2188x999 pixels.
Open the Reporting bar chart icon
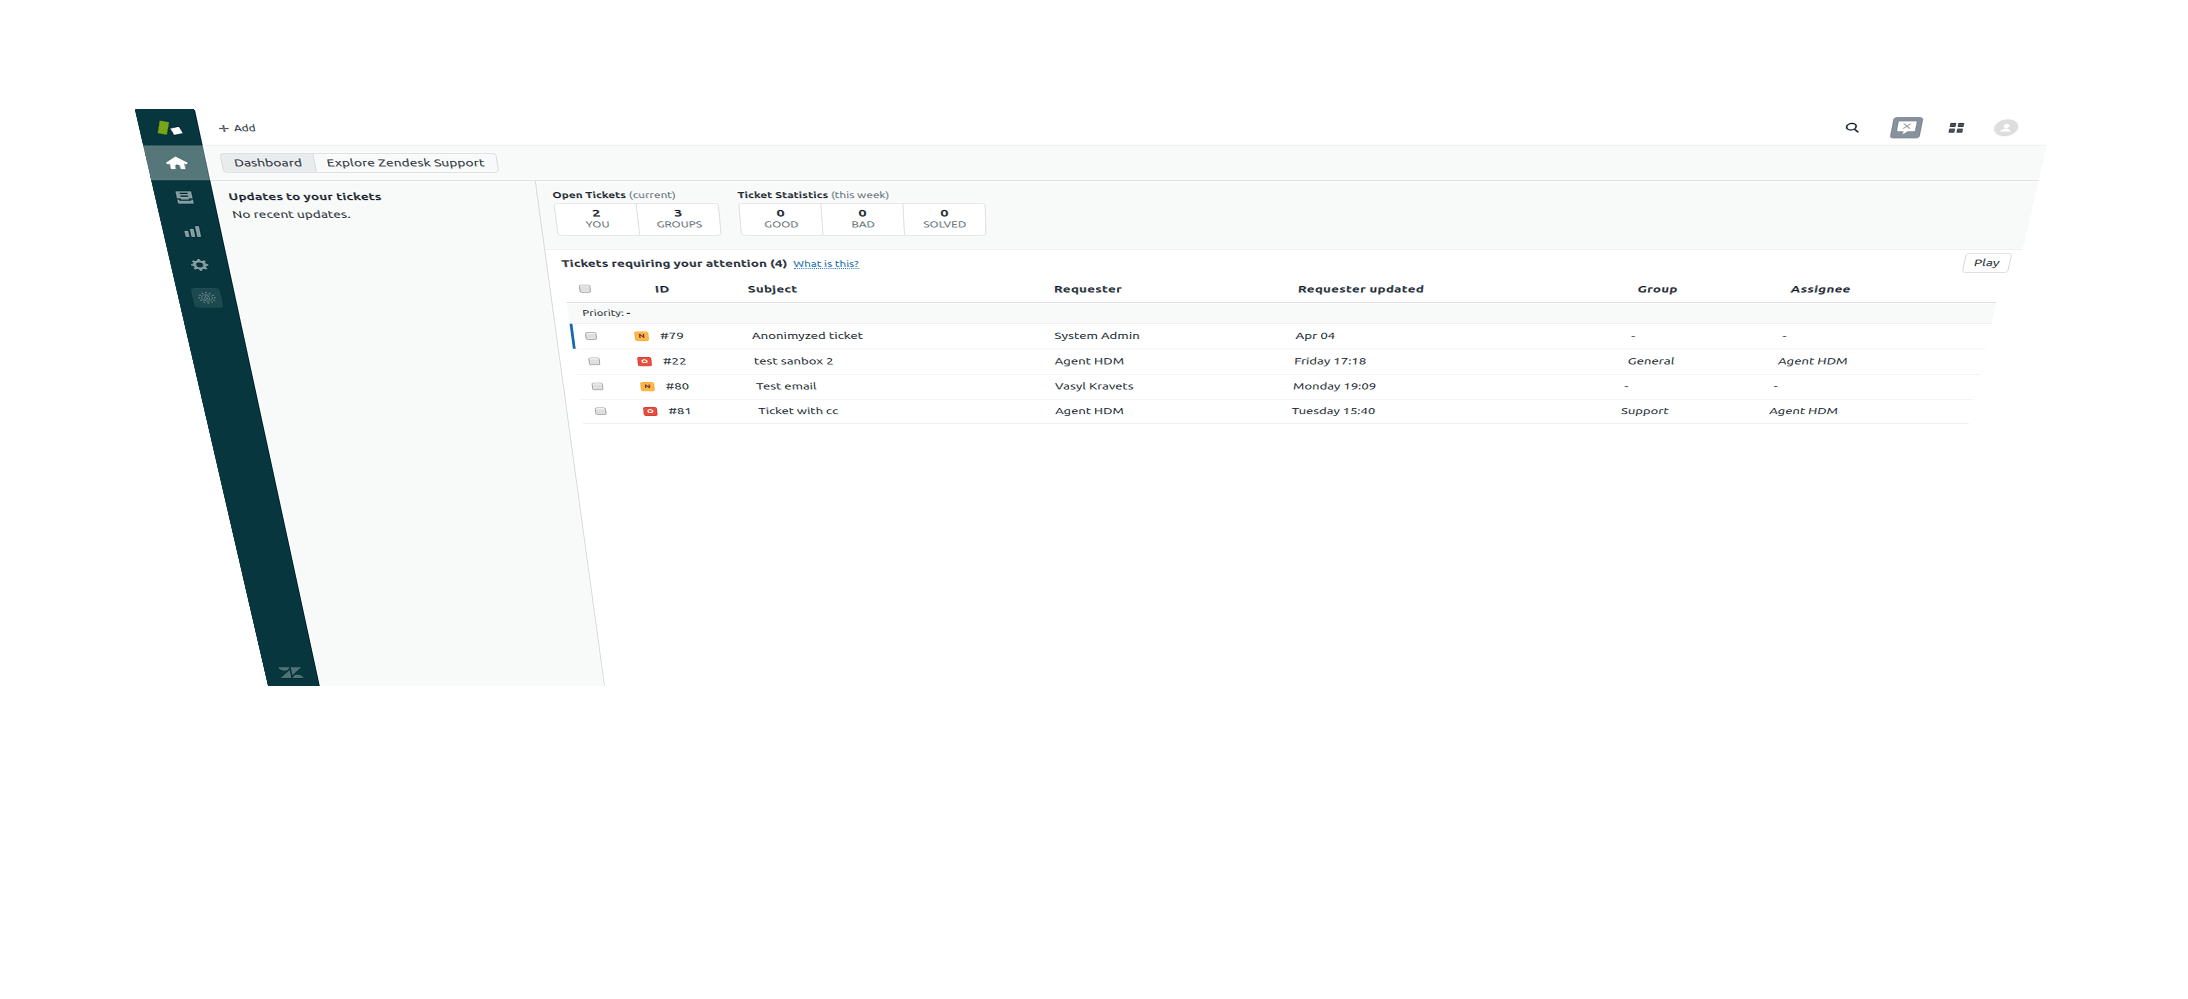click(x=192, y=231)
